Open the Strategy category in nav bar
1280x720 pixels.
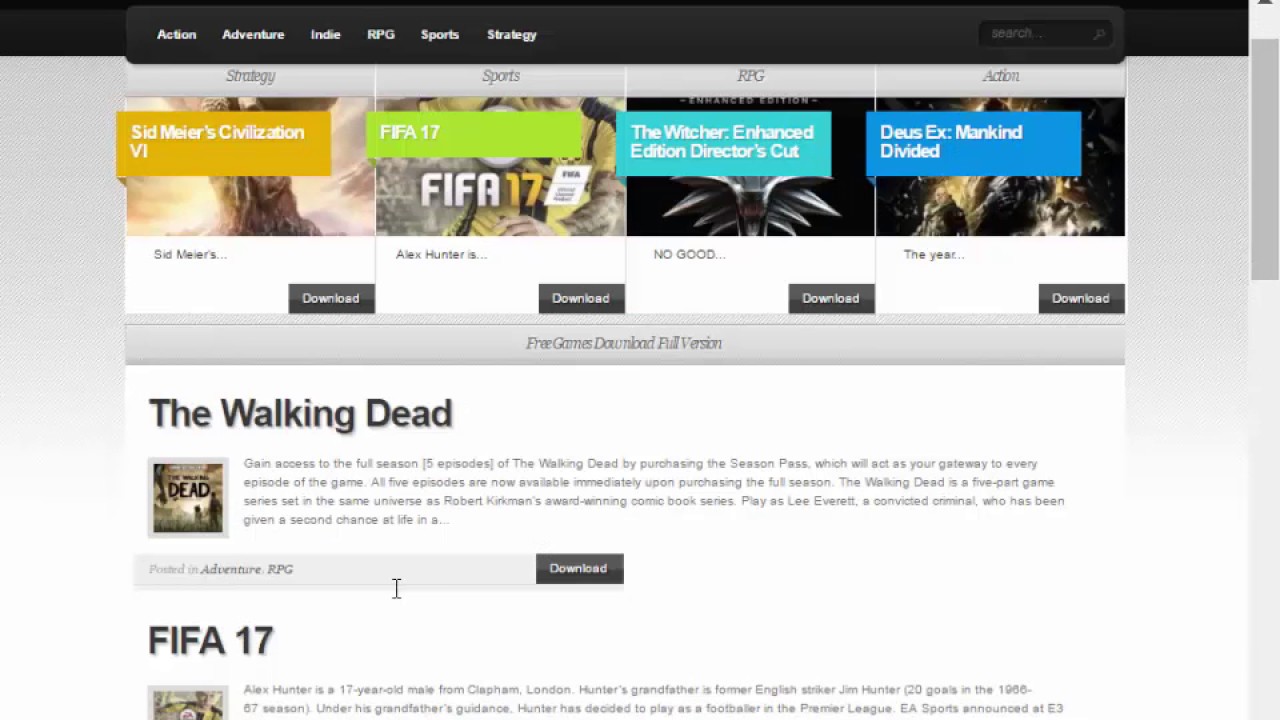click(x=512, y=34)
